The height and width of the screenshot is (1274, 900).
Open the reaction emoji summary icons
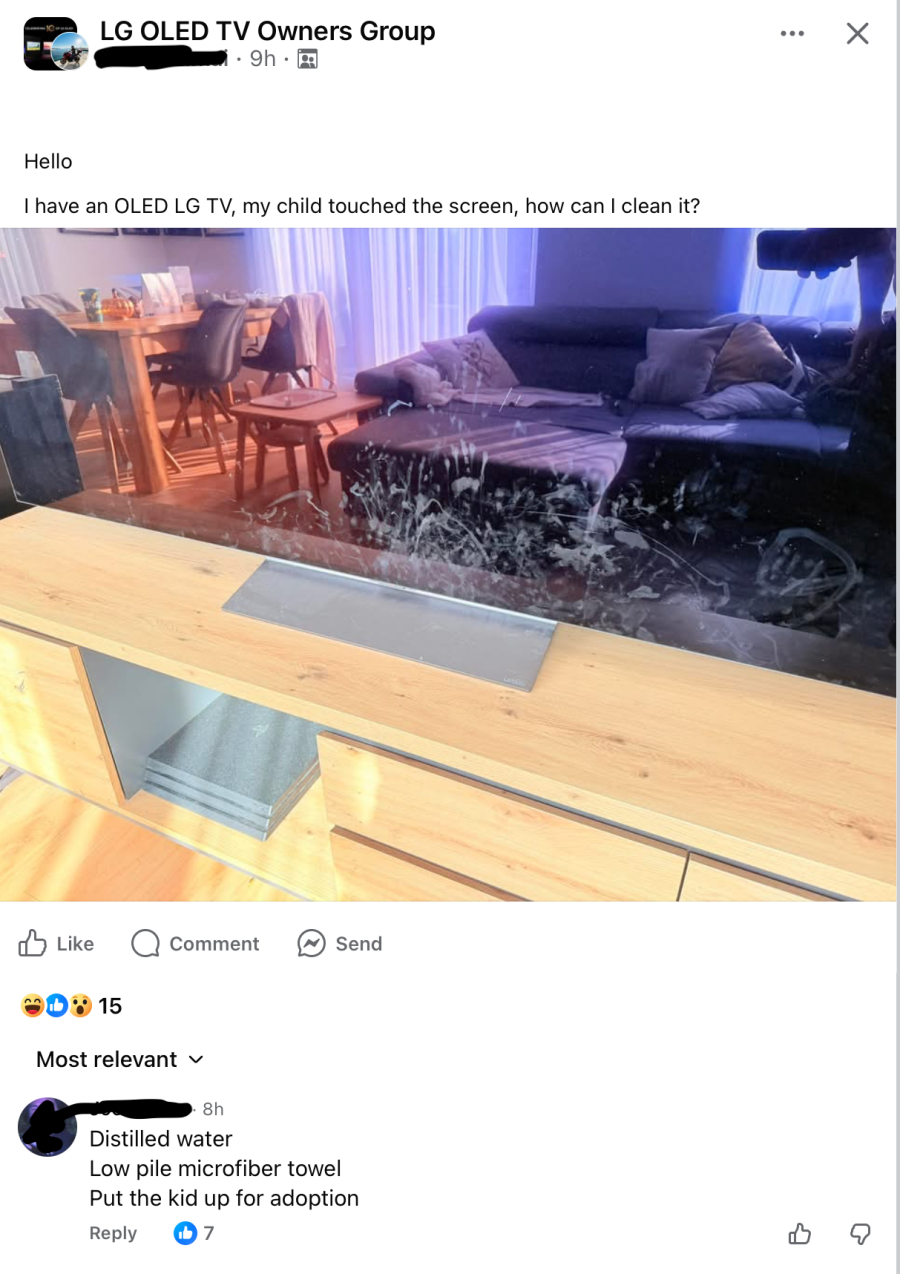coord(57,1005)
